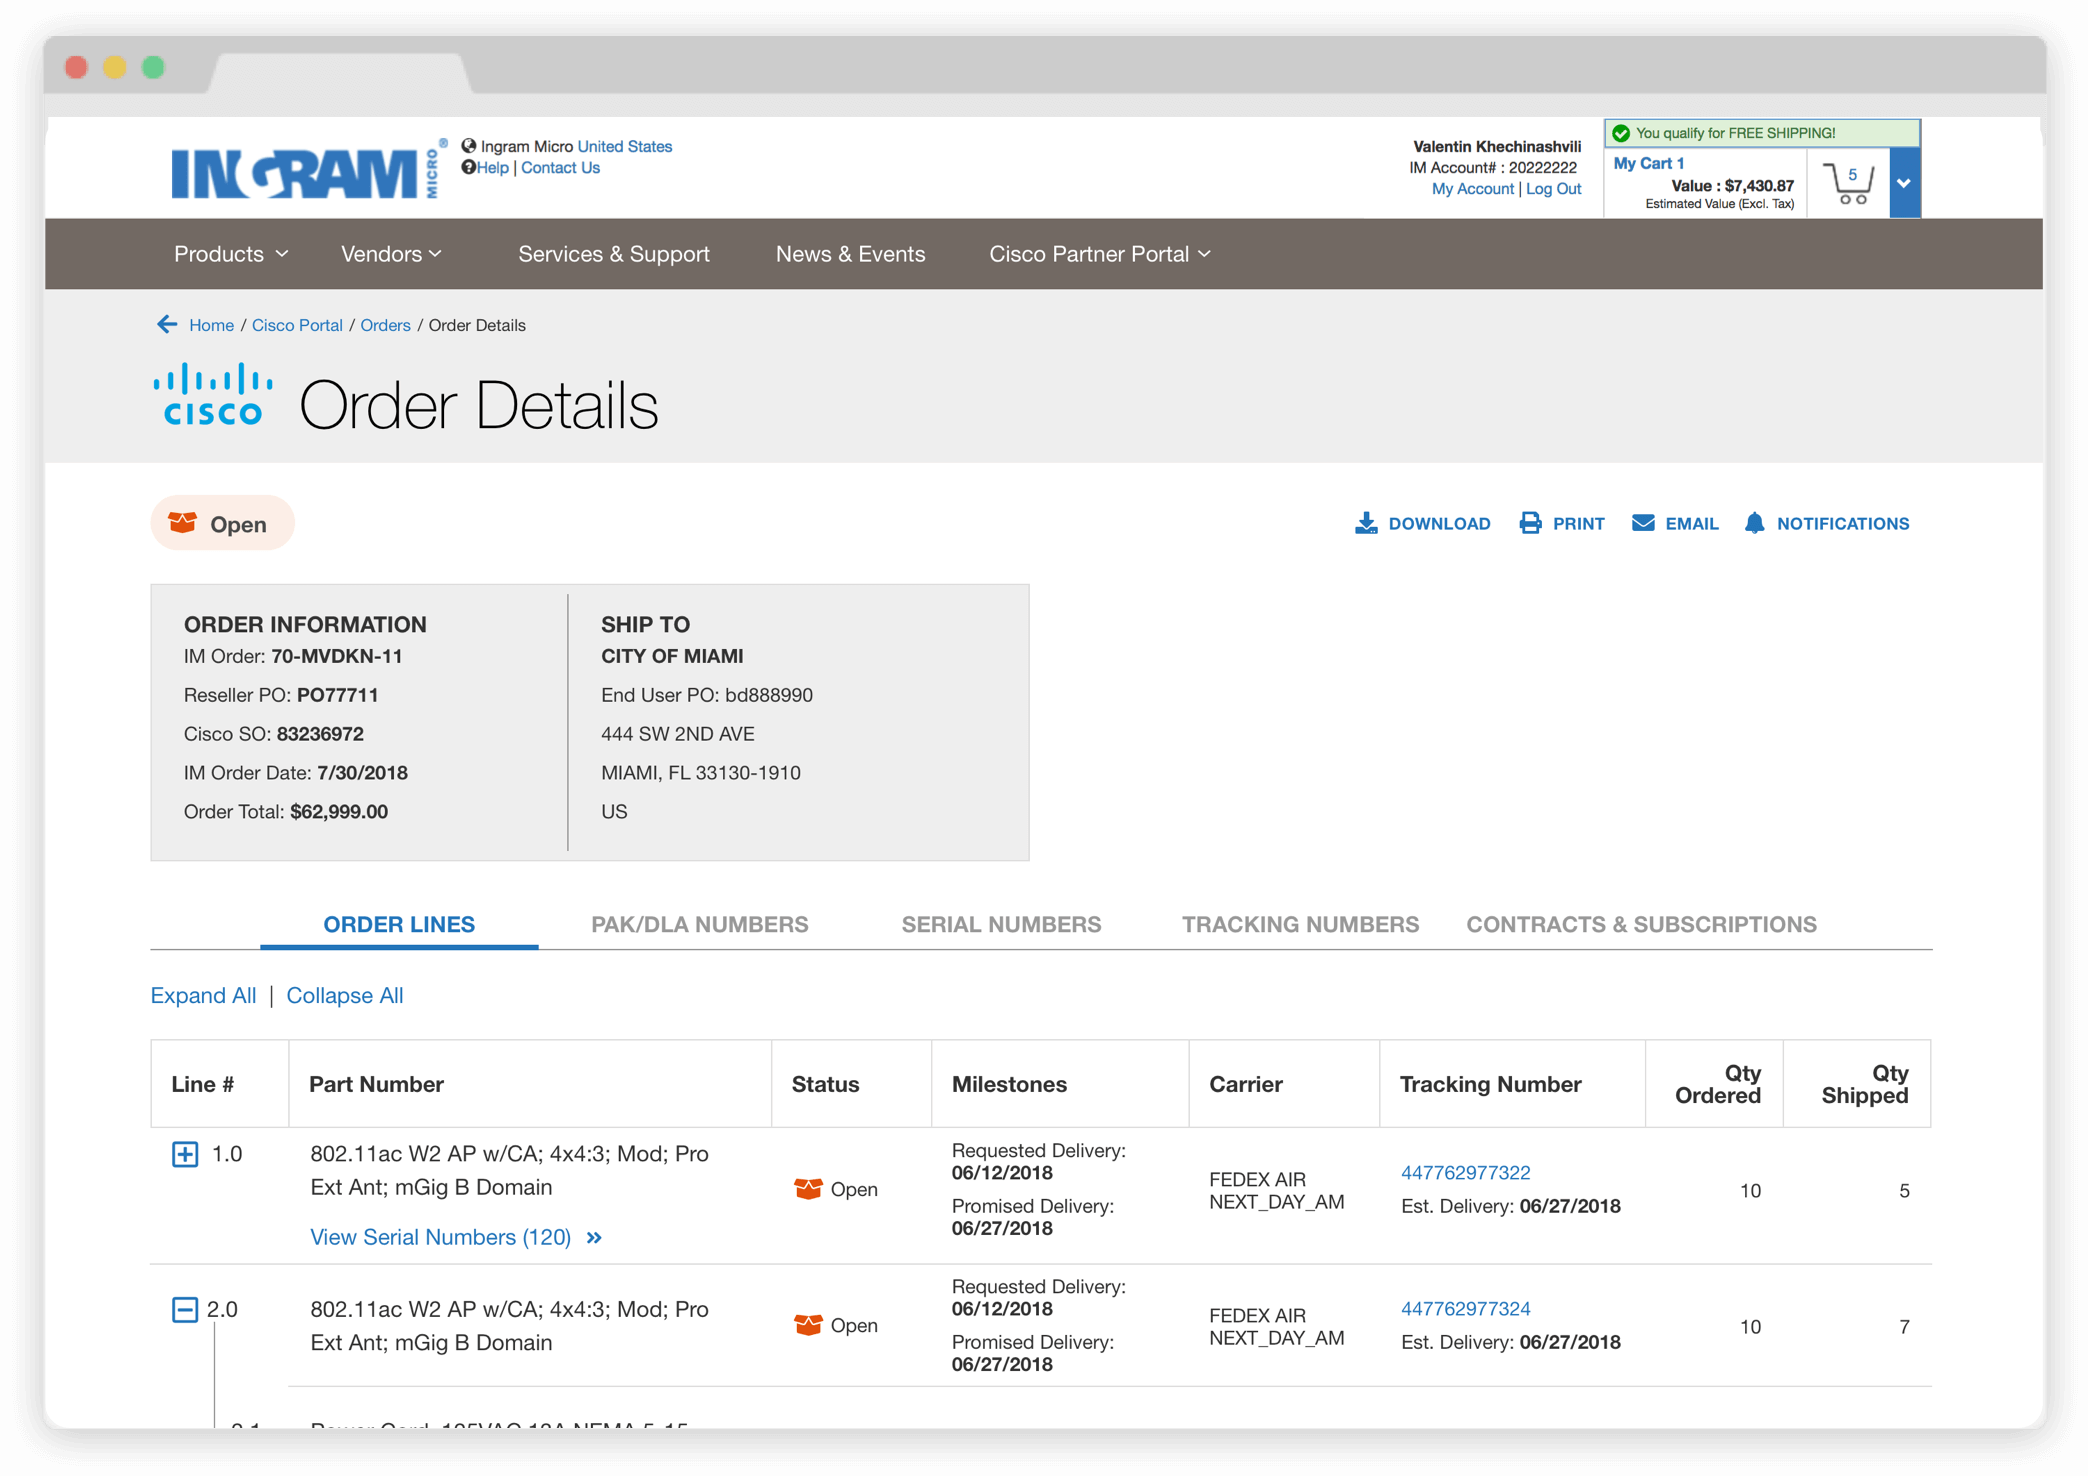Switch to the Tracking Numbers tab
Viewport: 2088px width, 1476px height.
pyautogui.click(x=1300, y=924)
